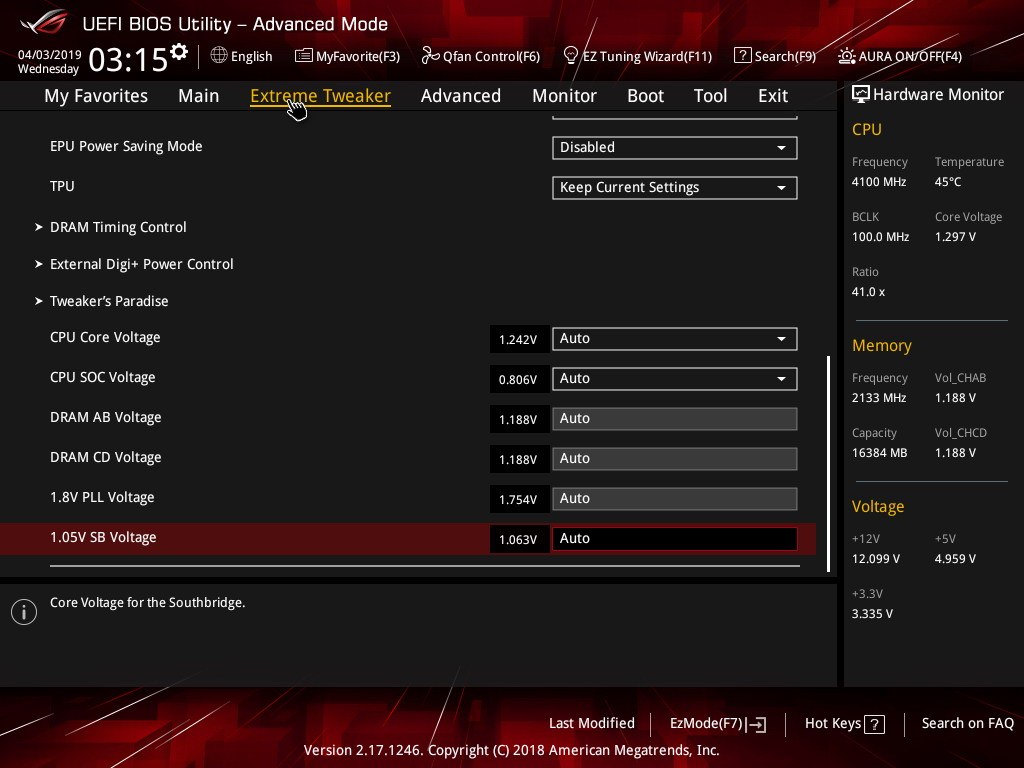Click the 0.806V current value readout
The image size is (1024, 768).
coord(519,379)
